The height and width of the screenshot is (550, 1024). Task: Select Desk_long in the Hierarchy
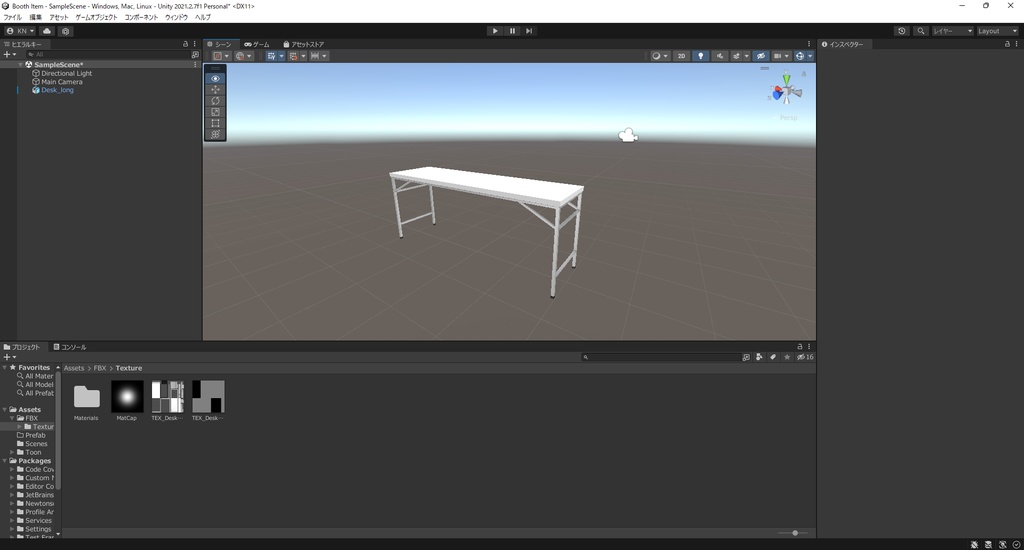[57, 90]
